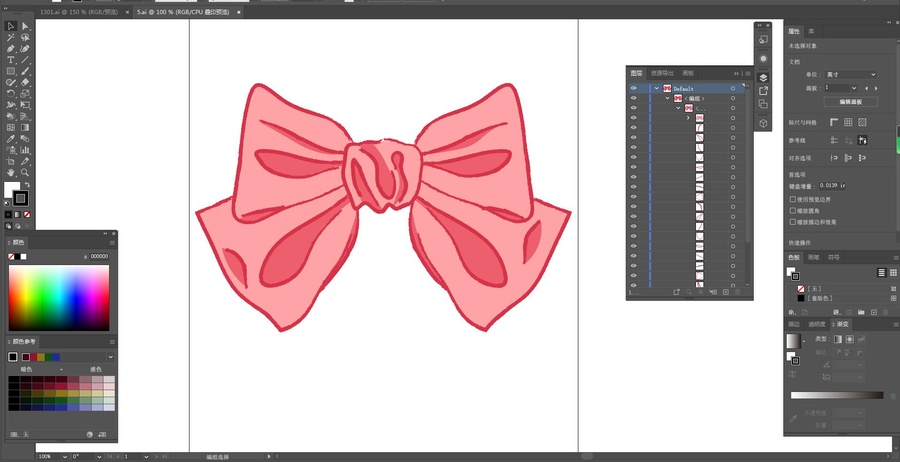
Task: Open the 3D cube icon in dock strip
Action: [763, 123]
